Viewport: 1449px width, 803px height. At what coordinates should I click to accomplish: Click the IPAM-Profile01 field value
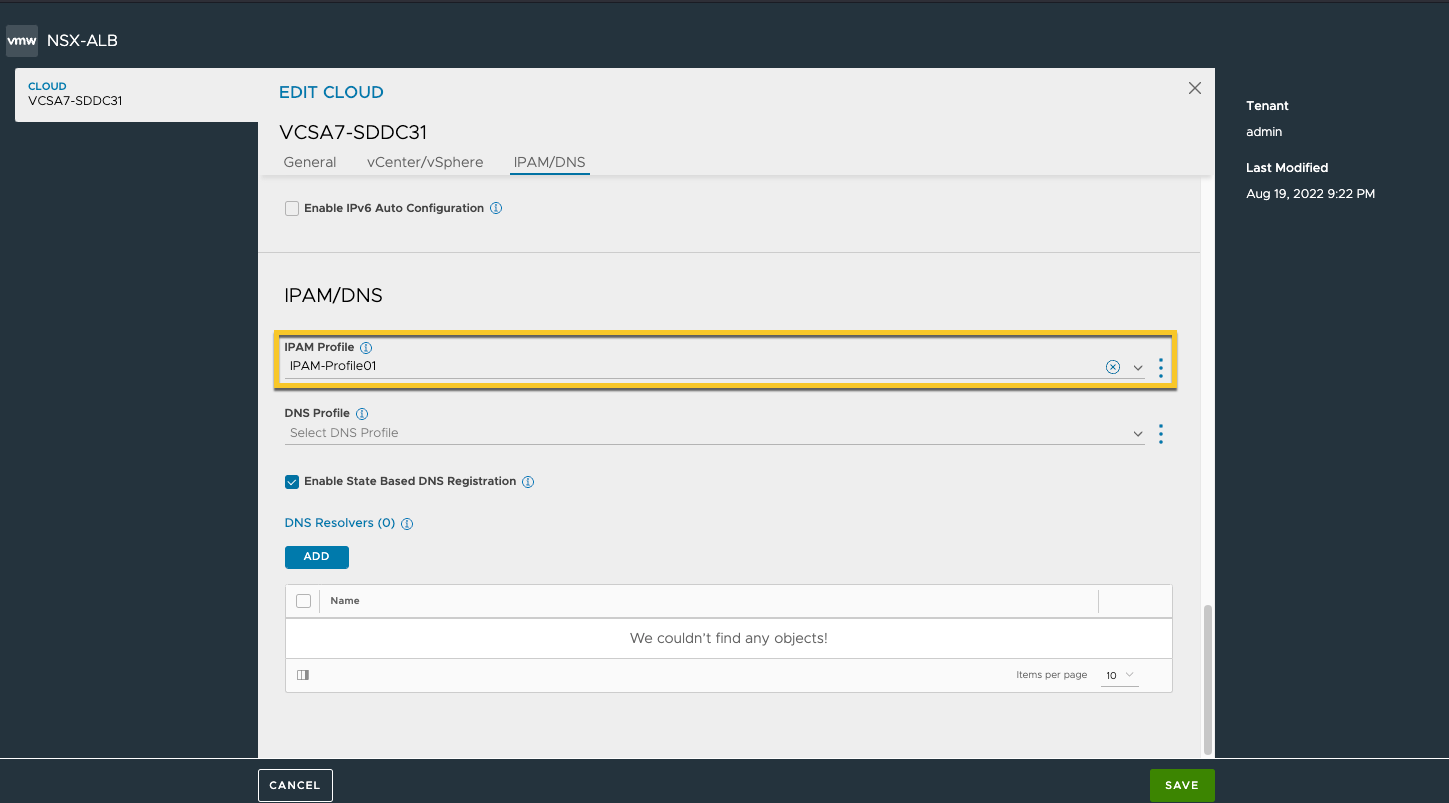(333, 366)
